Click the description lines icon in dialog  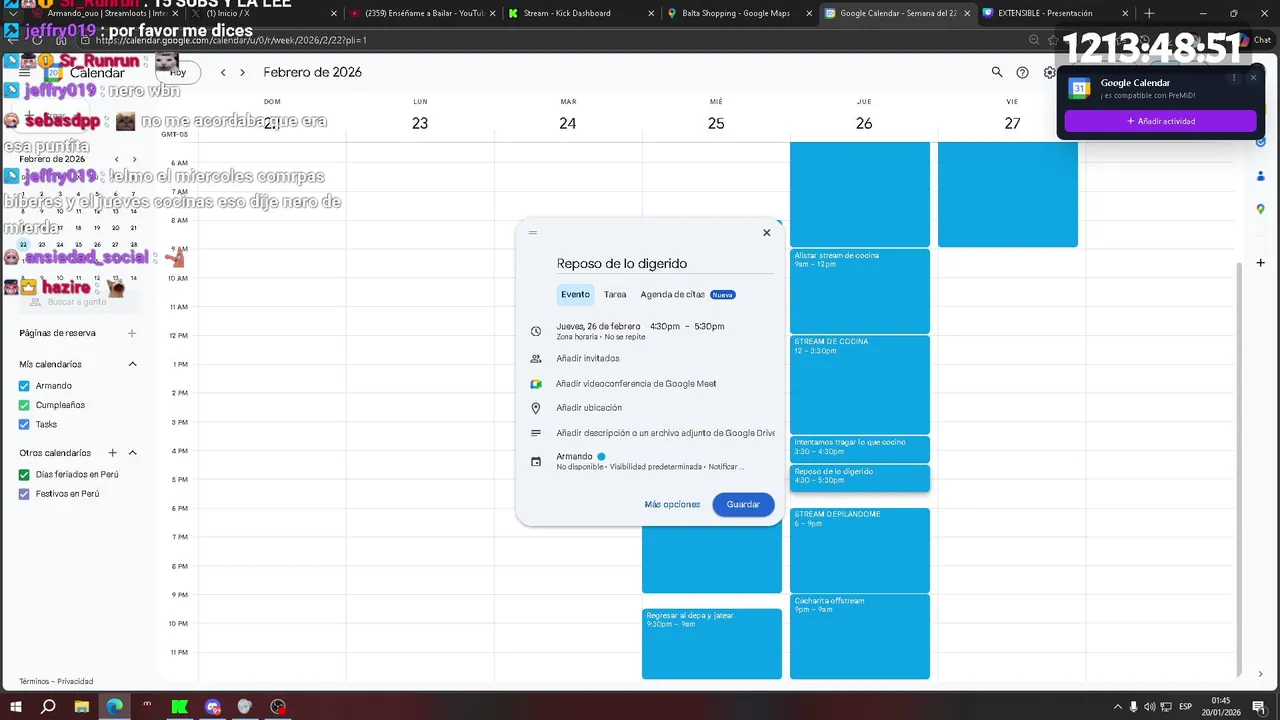tap(536, 433)
